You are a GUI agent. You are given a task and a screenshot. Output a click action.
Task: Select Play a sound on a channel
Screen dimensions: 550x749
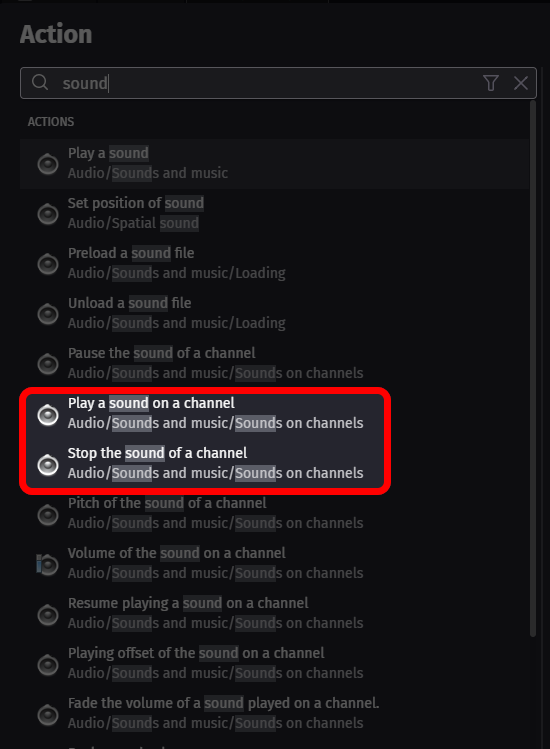tap(205, 413)
